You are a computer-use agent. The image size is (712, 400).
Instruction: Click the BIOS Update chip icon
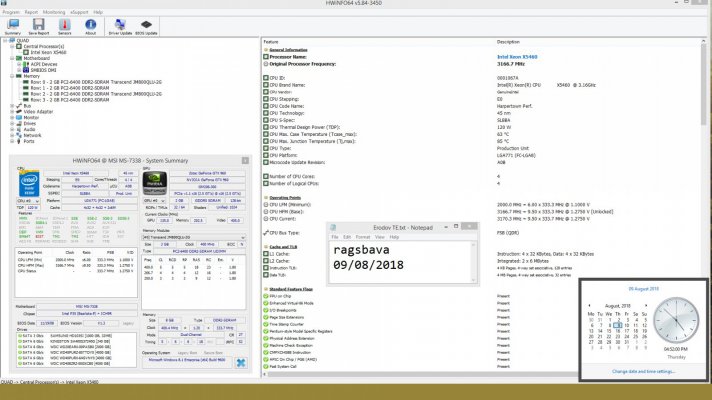tap(146, 26)
